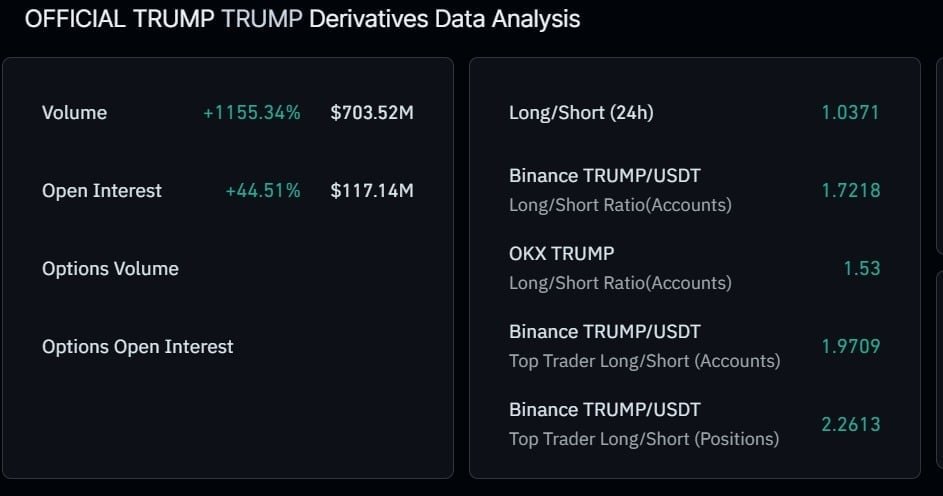Click the $703.52M volume figure
Image resolution: width=943 pixels, height=496 pixels.
tap(372, 112)
